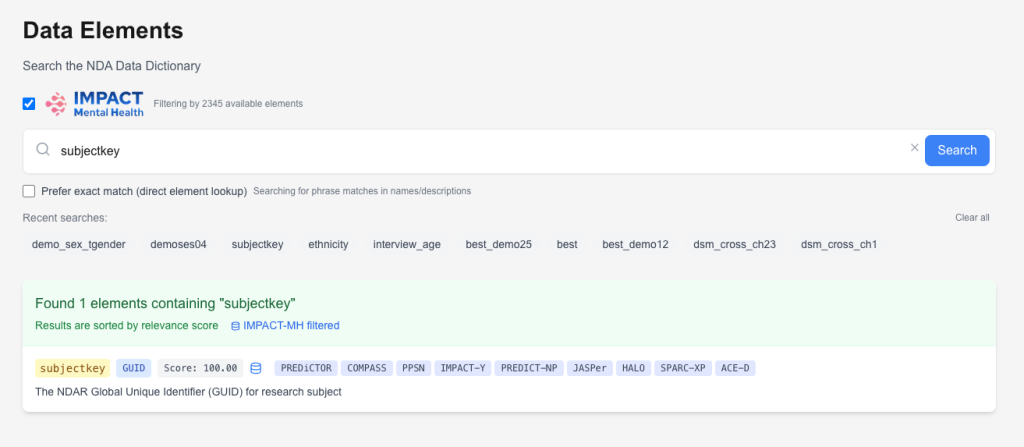Open the subjectkey element result
Viewport: 1024px width, 447px height.
pyautogui.click(x=72, y=368)
